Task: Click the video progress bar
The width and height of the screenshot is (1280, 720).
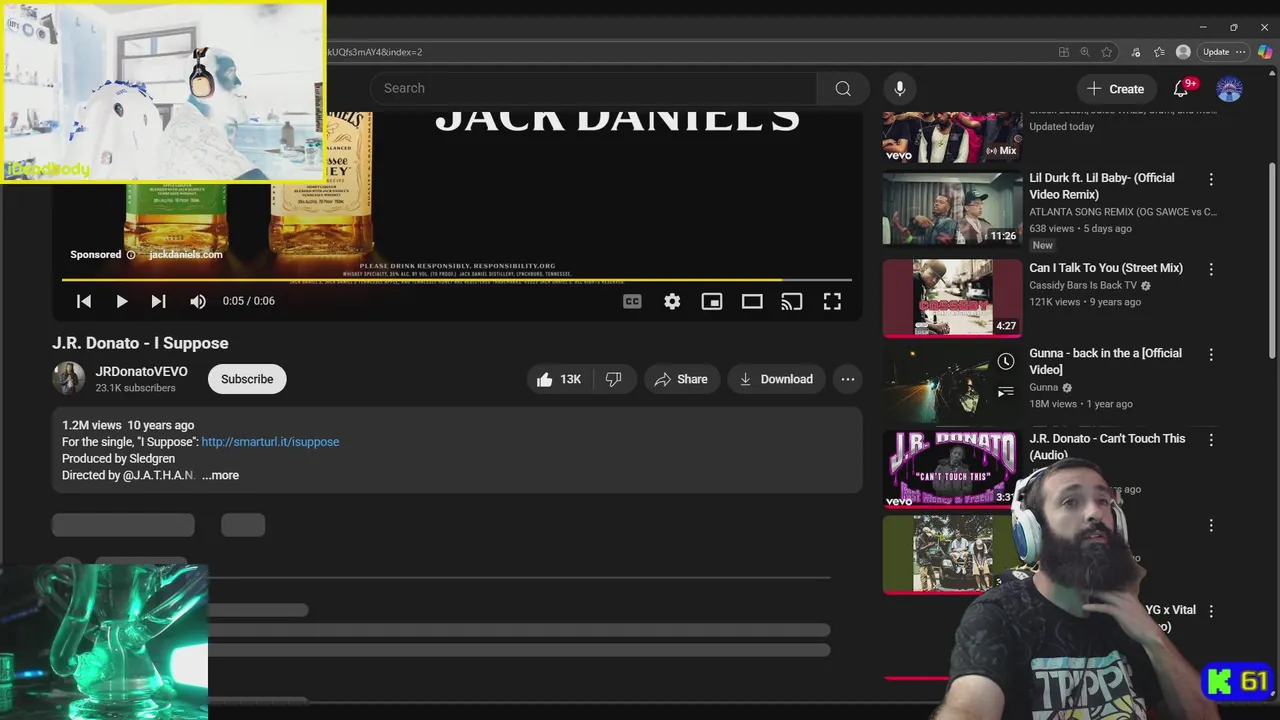Action: click(x=457, y=280)
